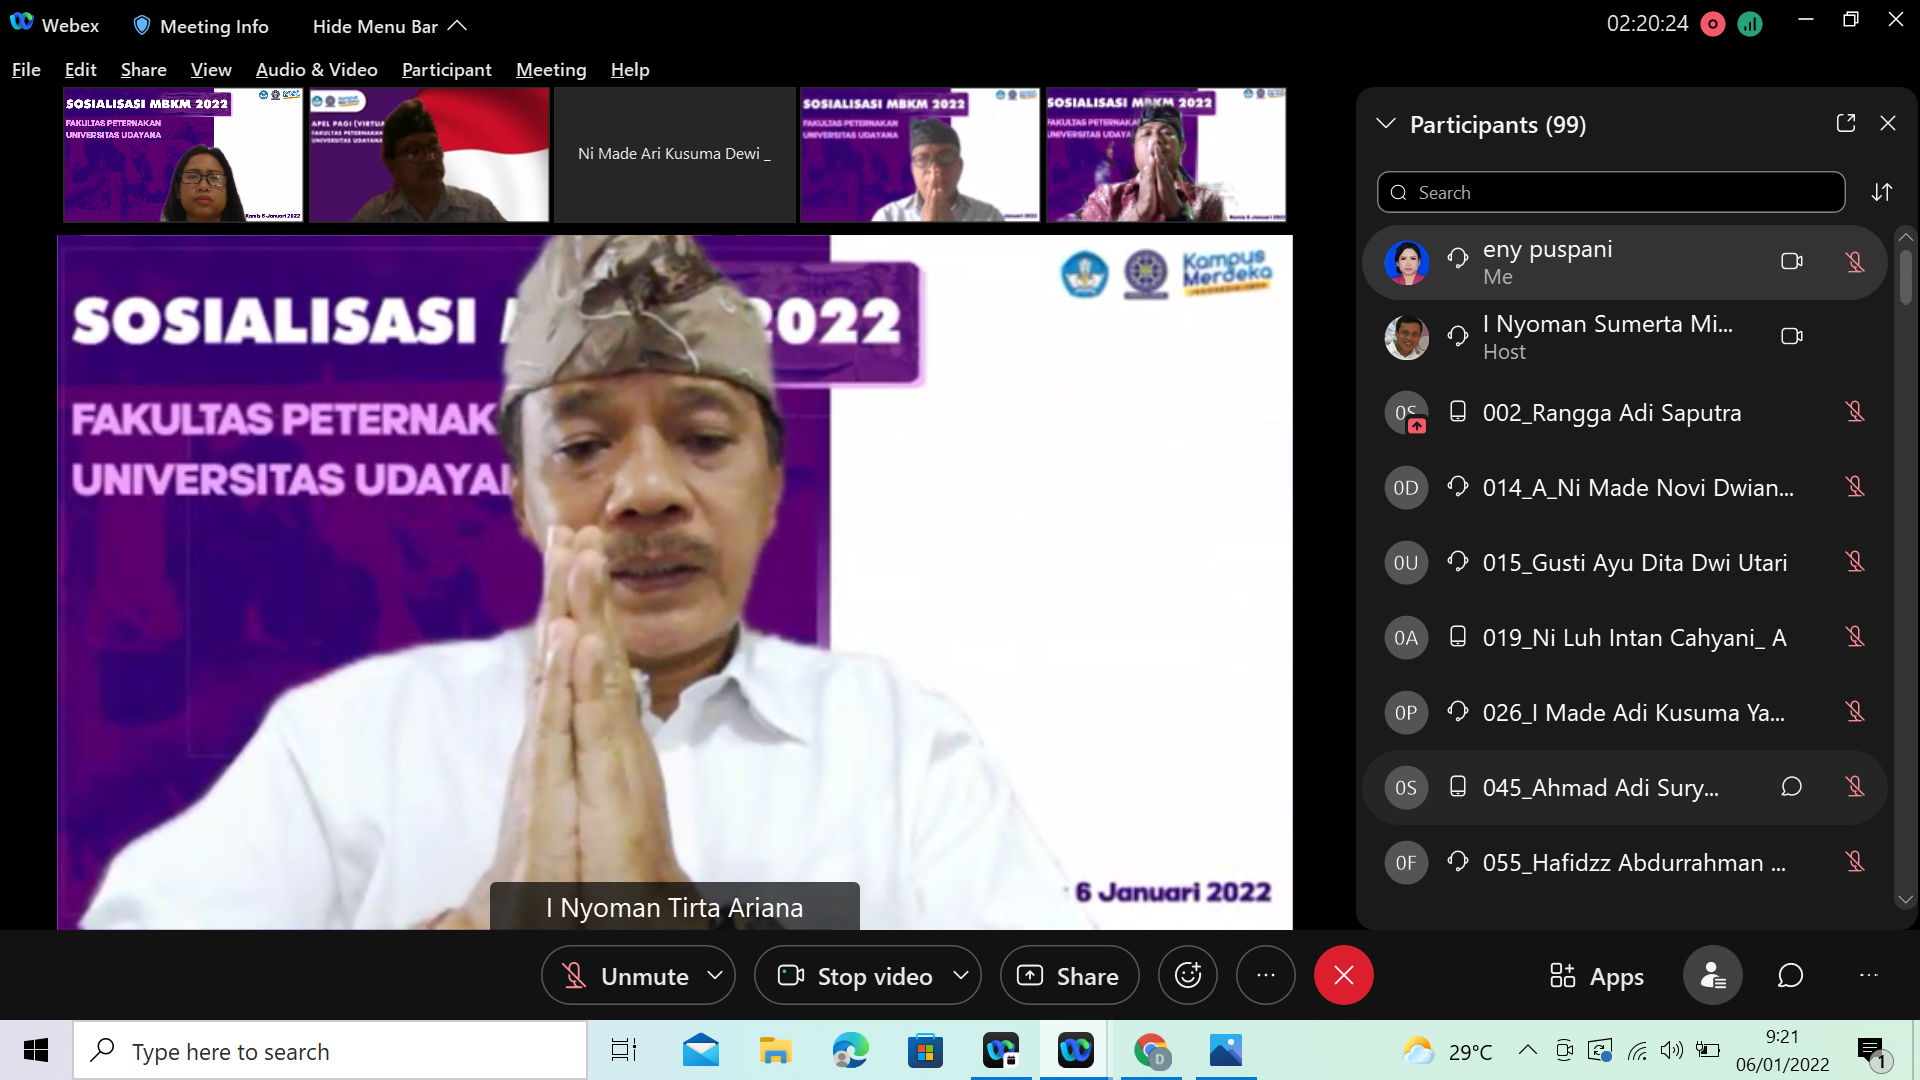Screen dimensions: 1920x1080
Task: Click the chat bubble beside 045_Ahmad Adi Sury
Action: [x=1791, y=787]
